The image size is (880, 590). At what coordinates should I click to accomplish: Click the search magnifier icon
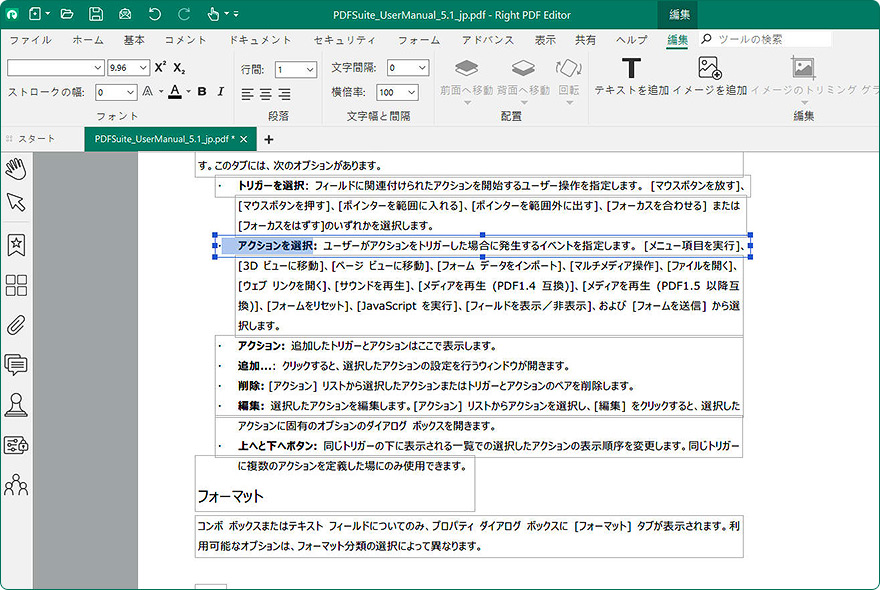coord(707,39)
